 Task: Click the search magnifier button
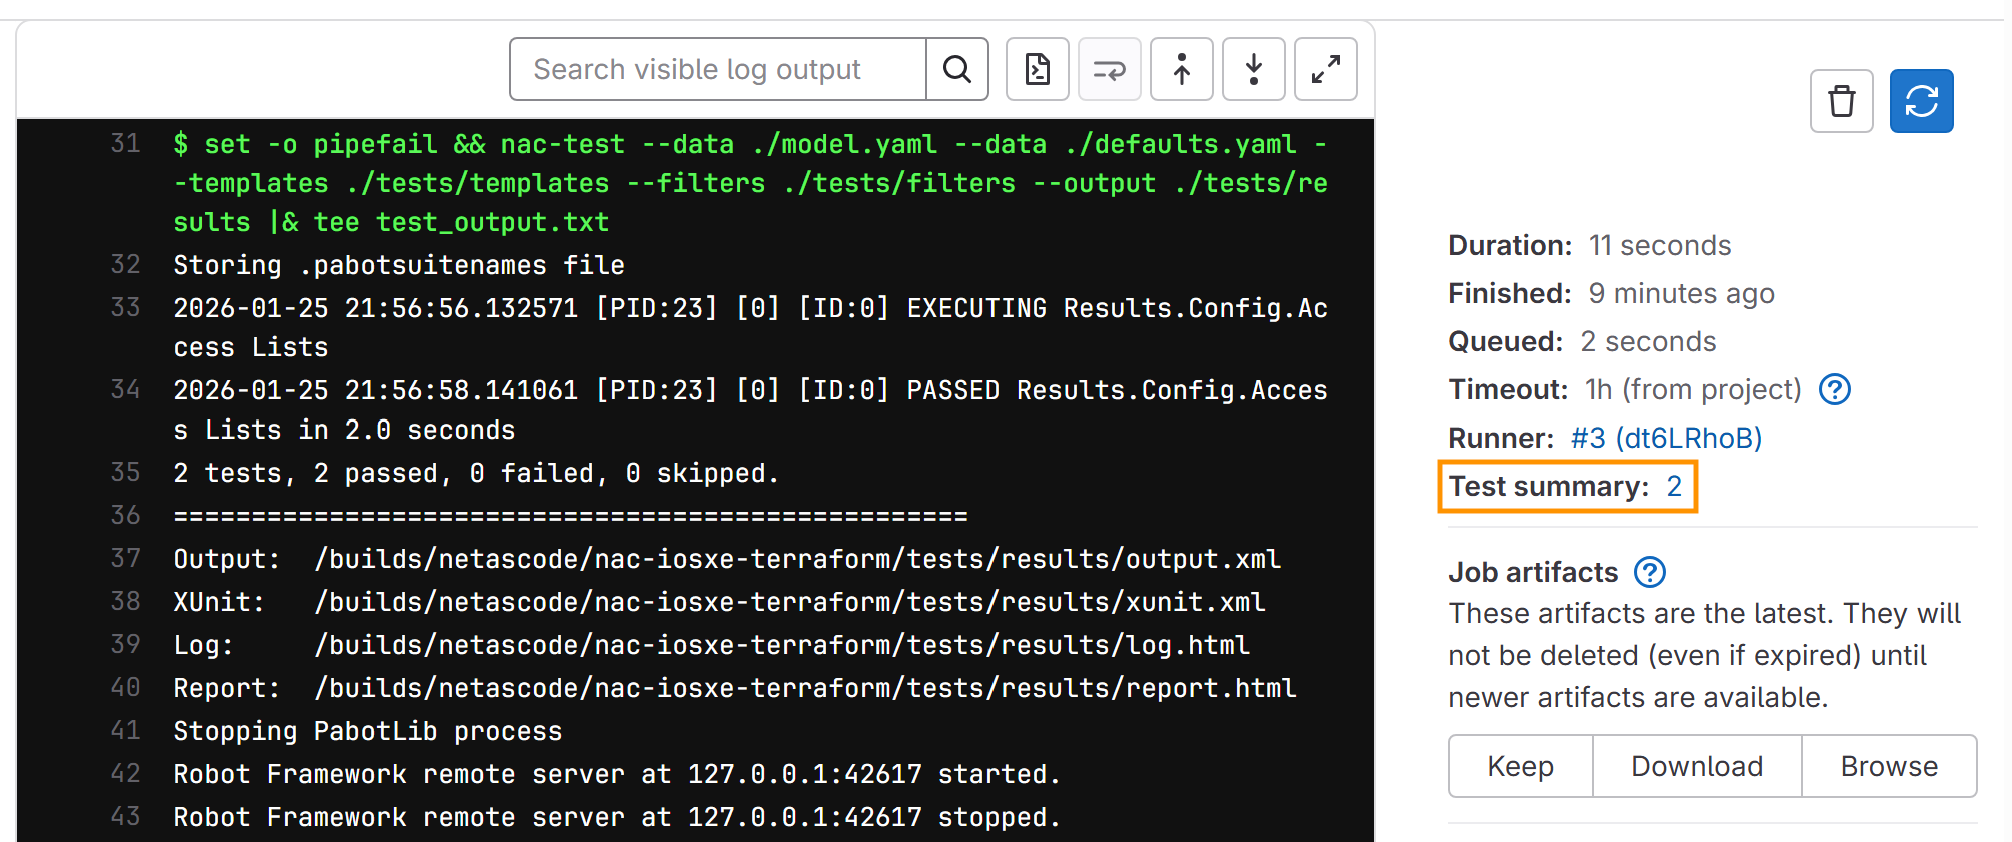tap(957, 69)
